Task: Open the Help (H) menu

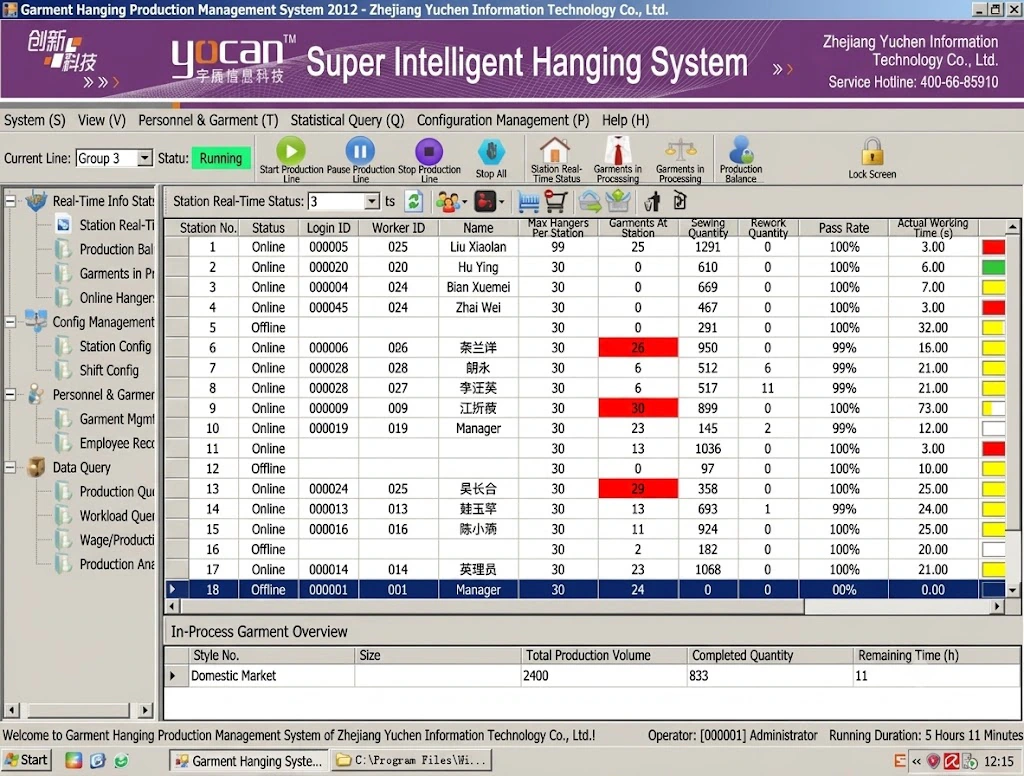Action: (x=626, y=120)
